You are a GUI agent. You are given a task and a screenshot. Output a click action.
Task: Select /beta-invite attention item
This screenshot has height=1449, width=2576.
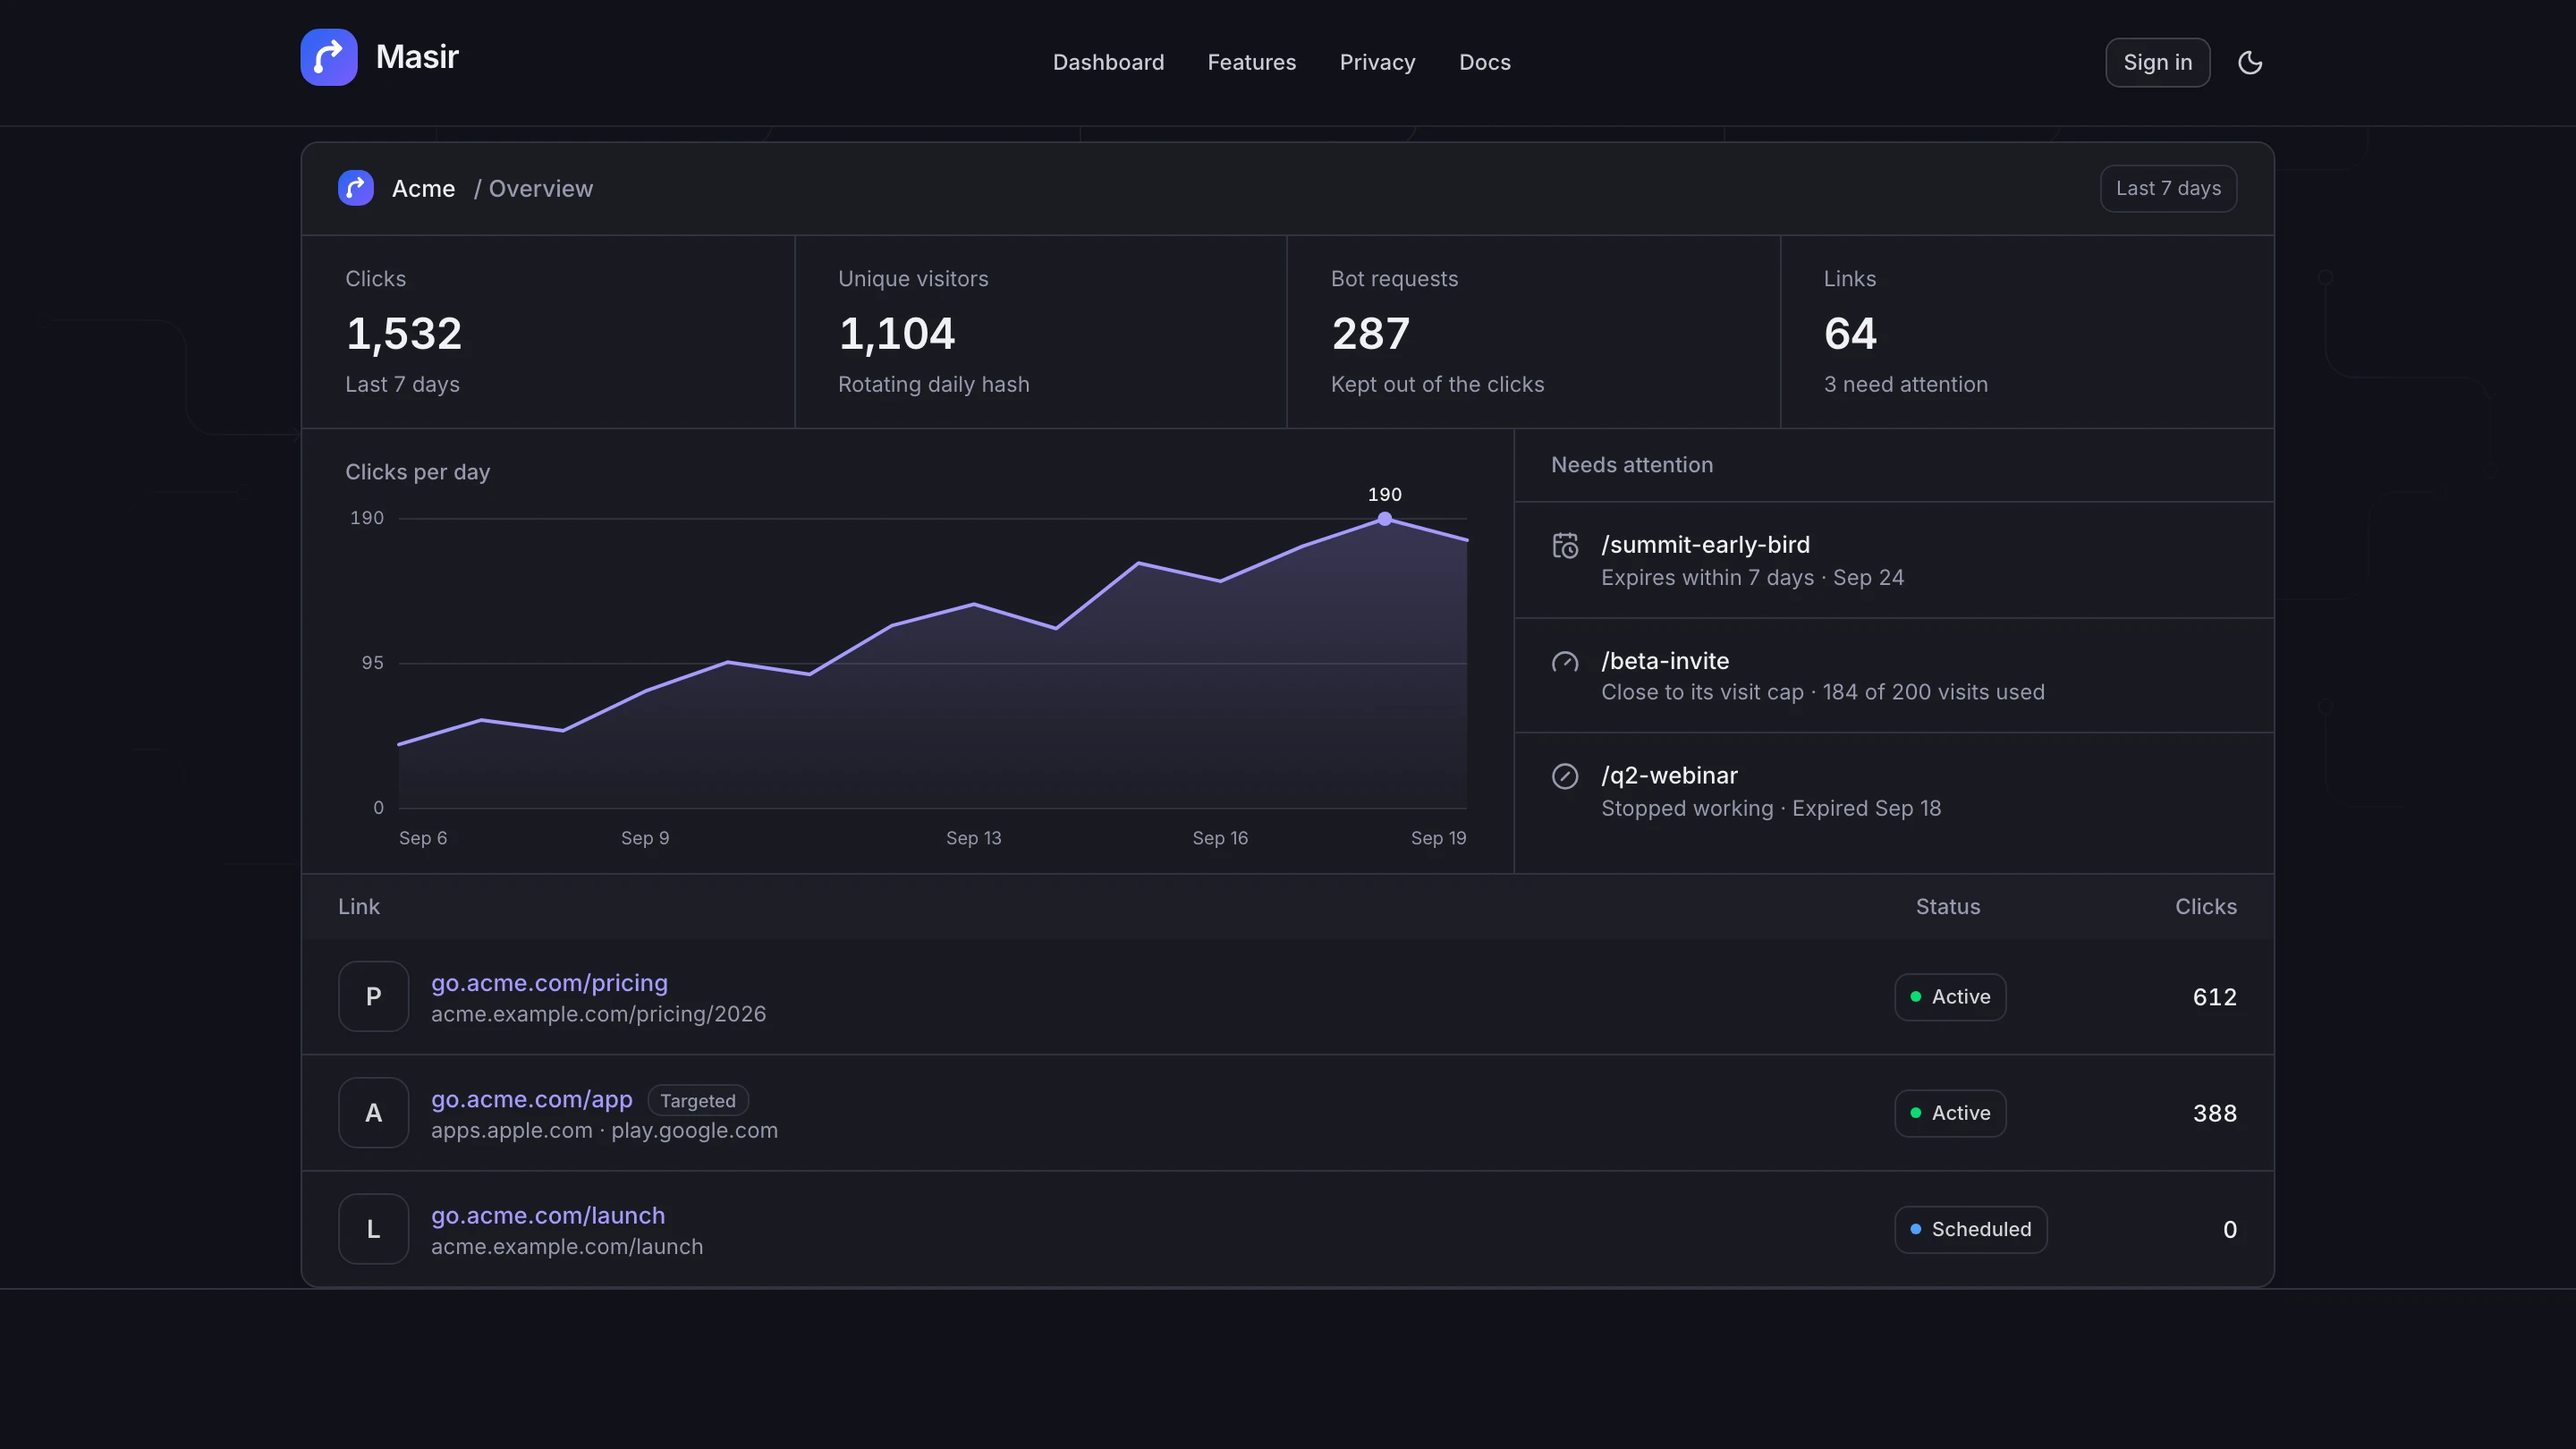tap(1894, 676)
